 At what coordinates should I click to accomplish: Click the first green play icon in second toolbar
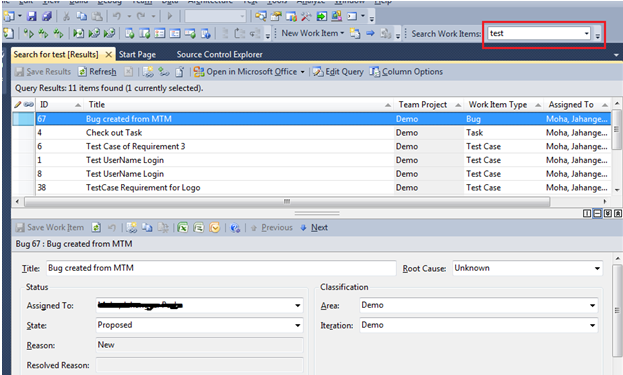(x=28, y=33)
